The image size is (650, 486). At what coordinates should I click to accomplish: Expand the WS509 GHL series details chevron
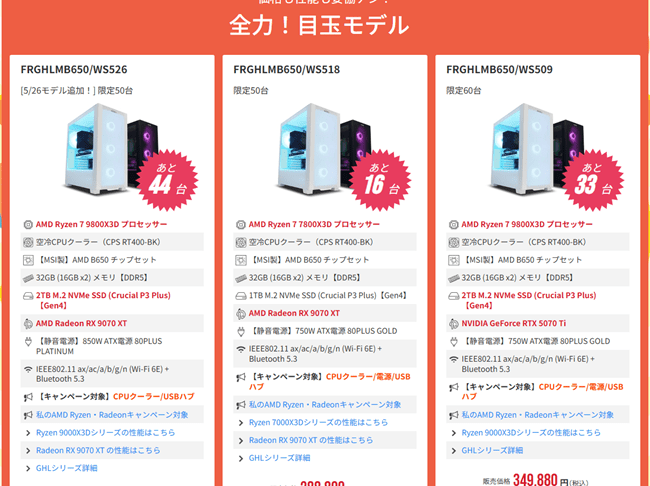point(454,451)
